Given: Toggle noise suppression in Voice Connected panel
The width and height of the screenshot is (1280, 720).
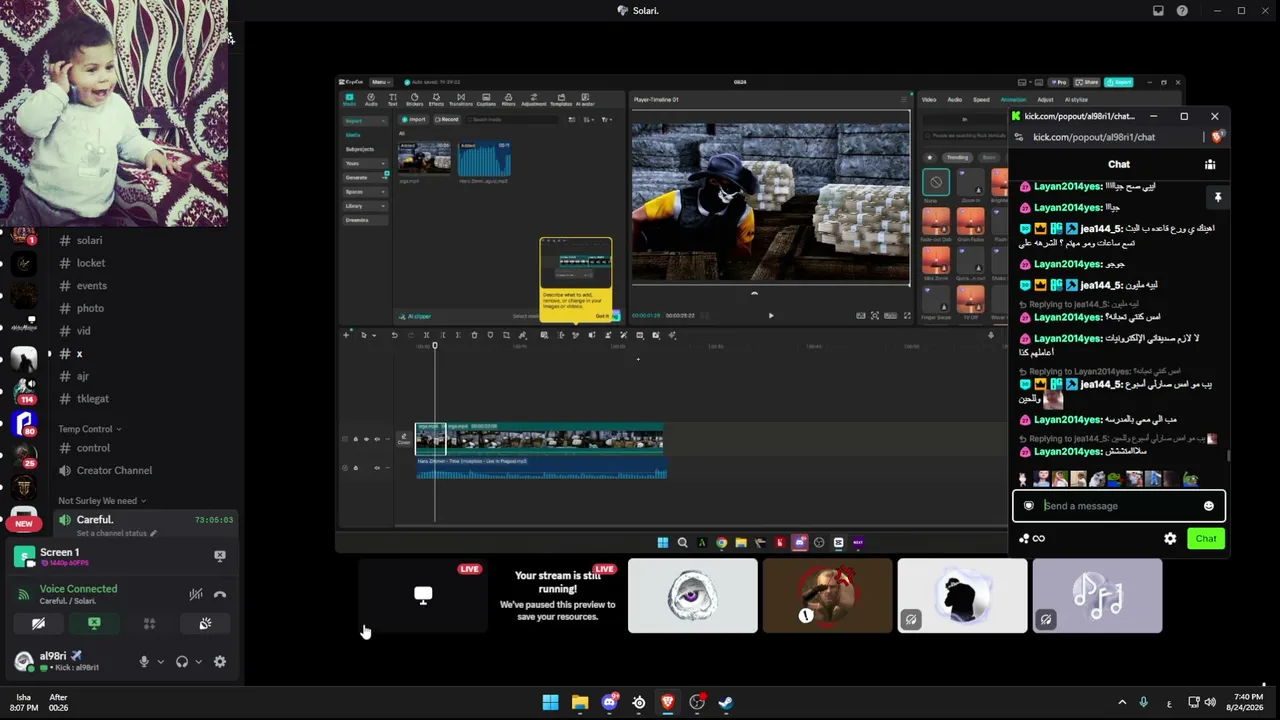Looking at the screenshot, I should (196, 595).
